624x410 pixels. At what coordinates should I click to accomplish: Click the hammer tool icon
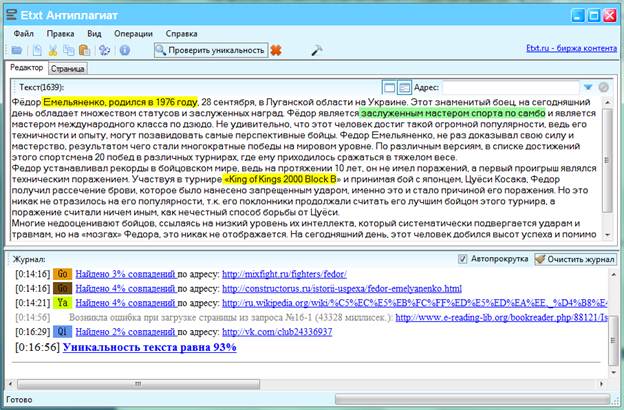pos(317,50)
